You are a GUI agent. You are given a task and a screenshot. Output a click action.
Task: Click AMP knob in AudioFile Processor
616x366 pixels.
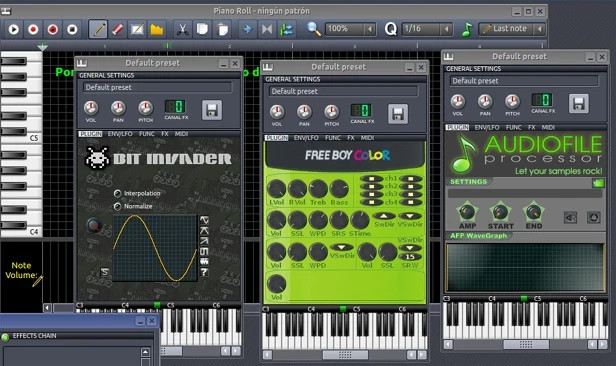(x=467, y=212)
